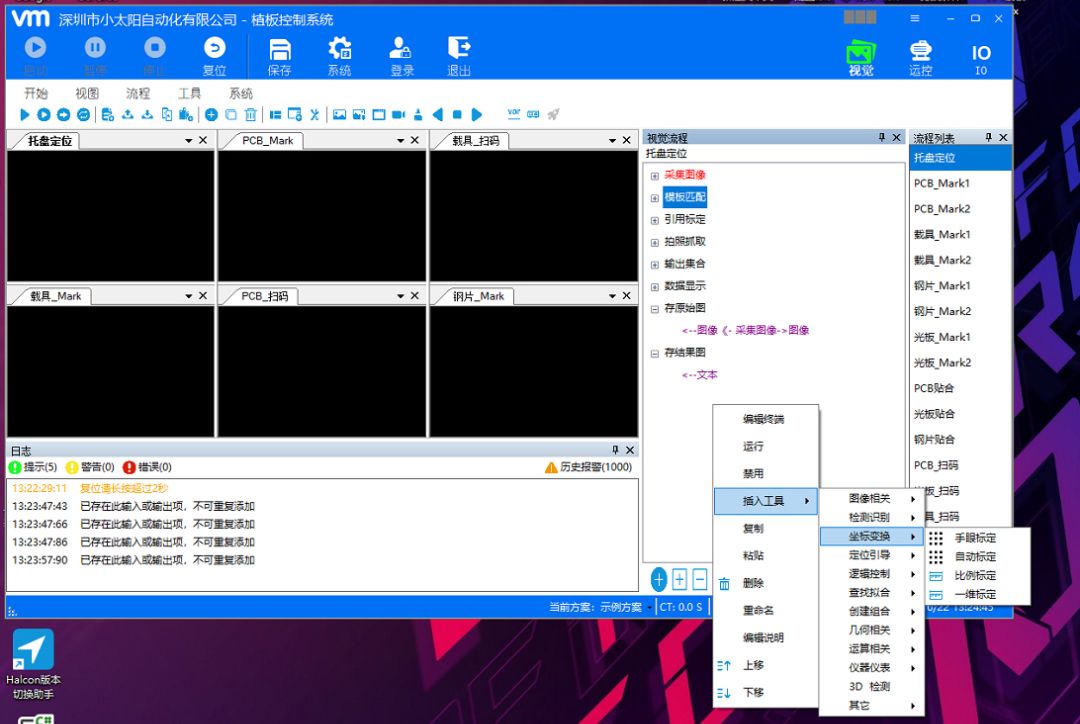Toggle 警告(0) log filter
1080x724 pixels.
coord(90,467)
